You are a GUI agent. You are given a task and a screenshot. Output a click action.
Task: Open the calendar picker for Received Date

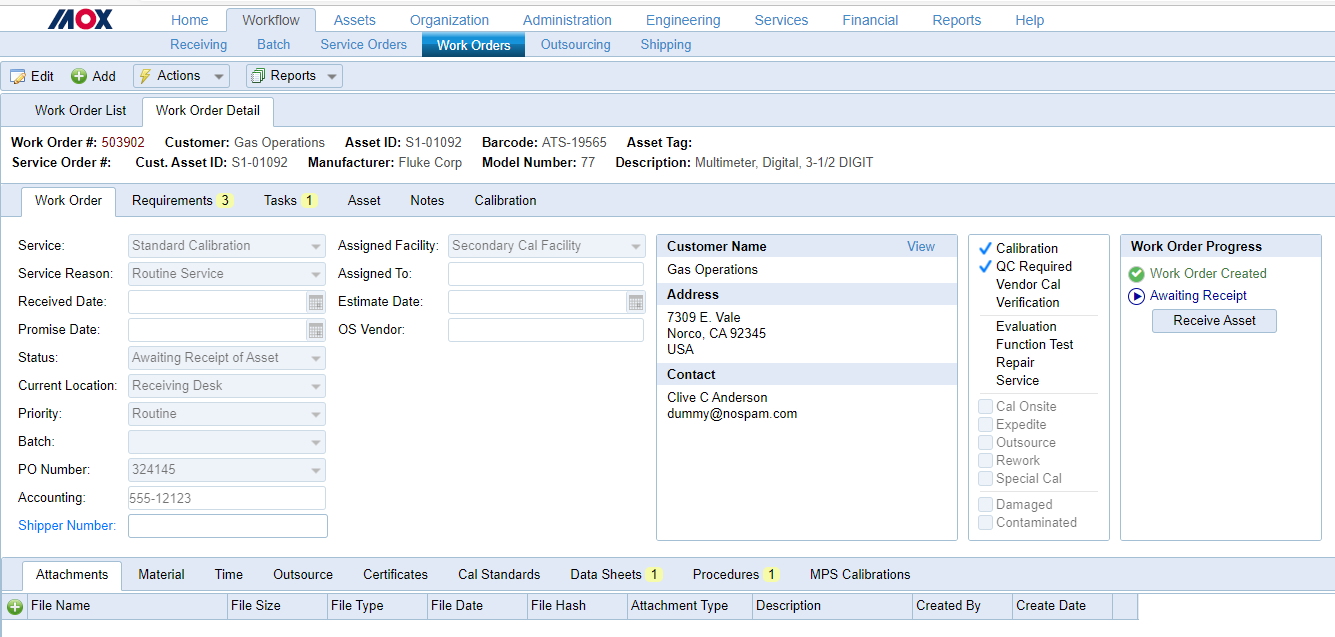pos(317,301)
